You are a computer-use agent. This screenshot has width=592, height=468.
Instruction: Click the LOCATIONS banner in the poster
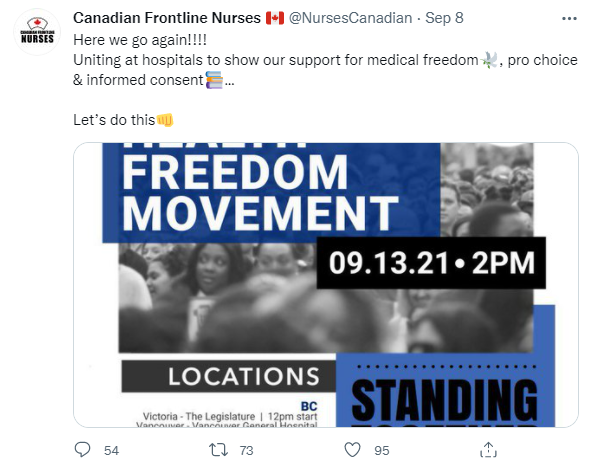(229, 376)
